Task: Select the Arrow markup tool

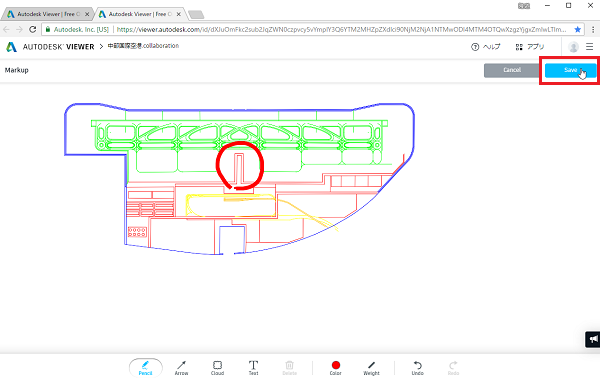Action: tap(181, 368)
